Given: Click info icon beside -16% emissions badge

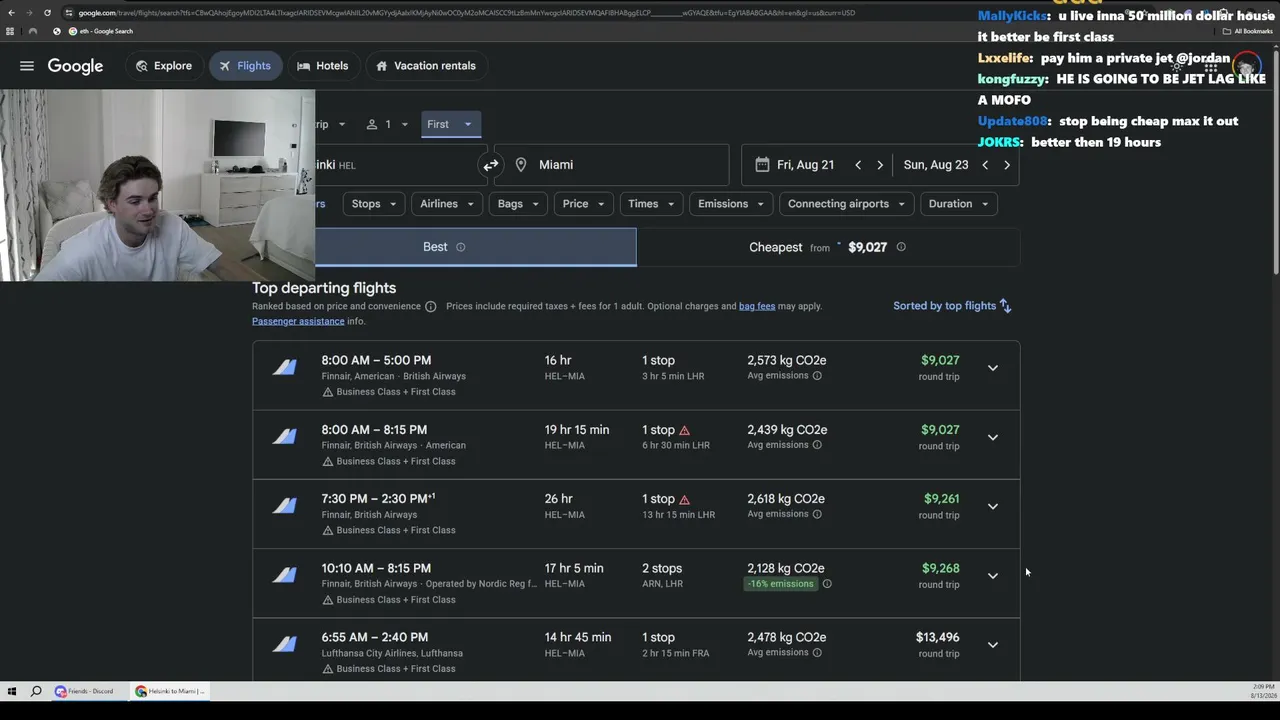Looking at the screenshot, I should (827, 584).
